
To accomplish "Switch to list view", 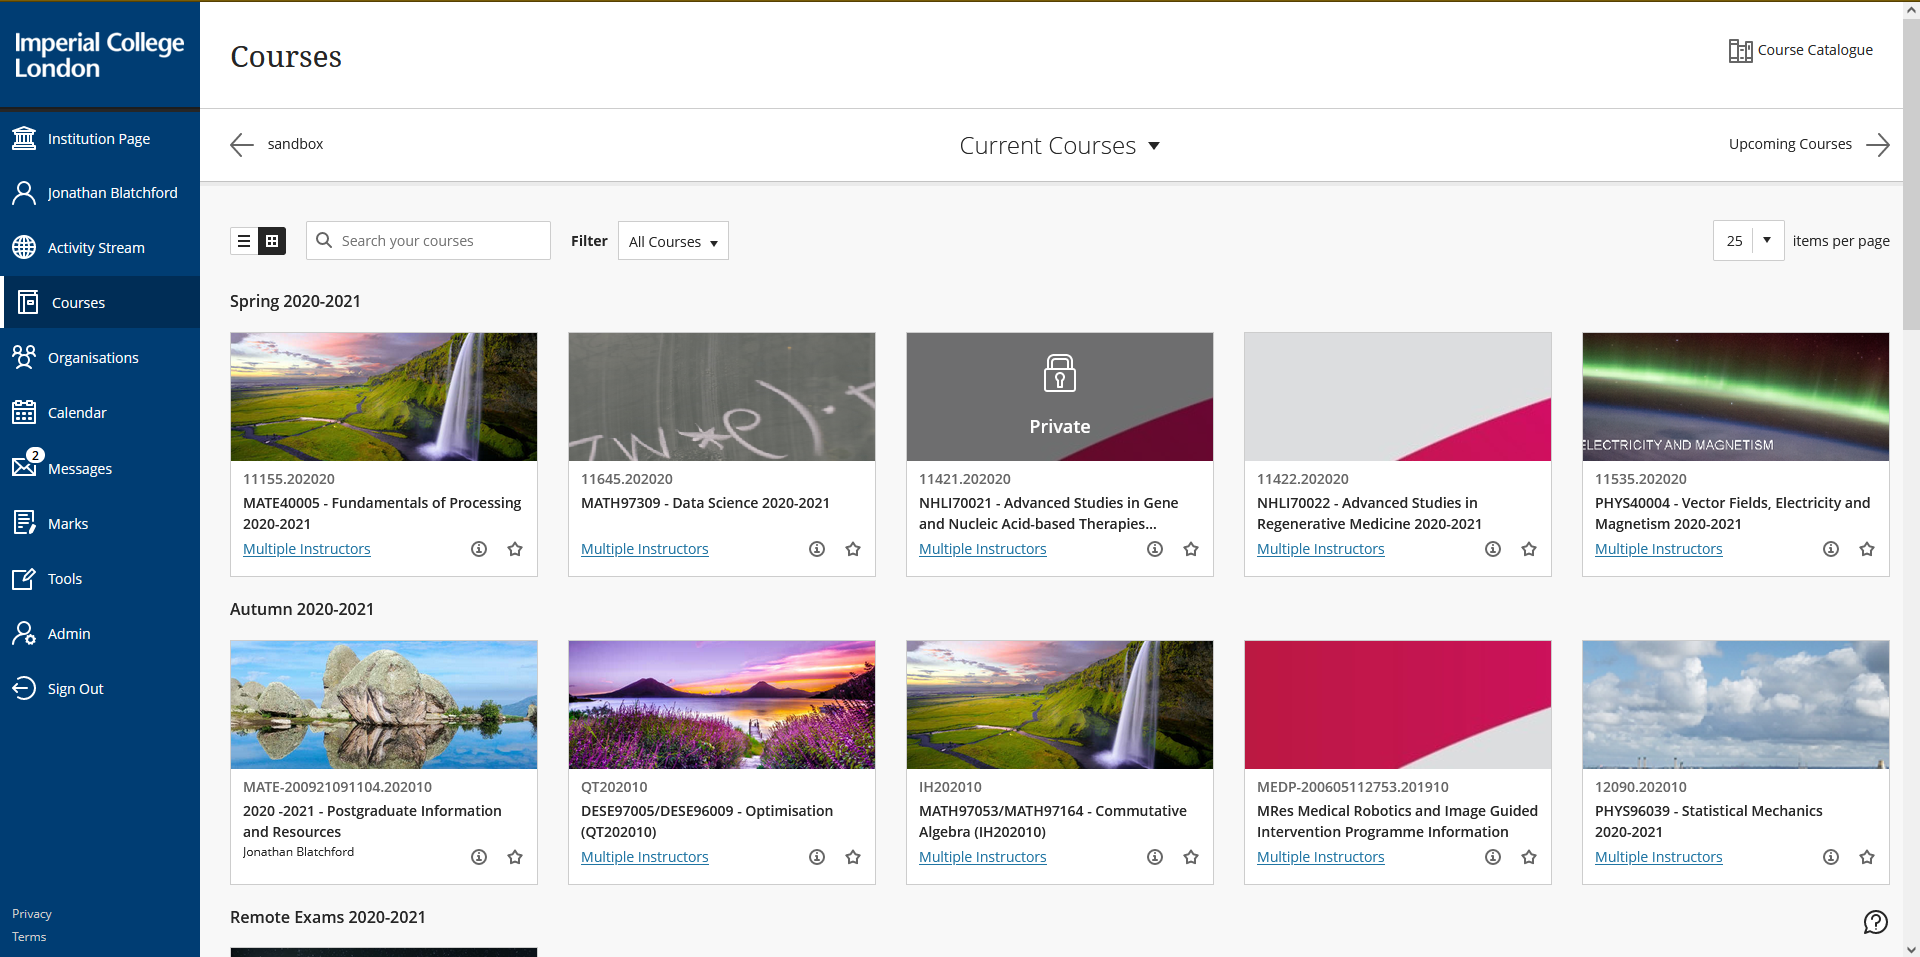I will tap(244, 241).
